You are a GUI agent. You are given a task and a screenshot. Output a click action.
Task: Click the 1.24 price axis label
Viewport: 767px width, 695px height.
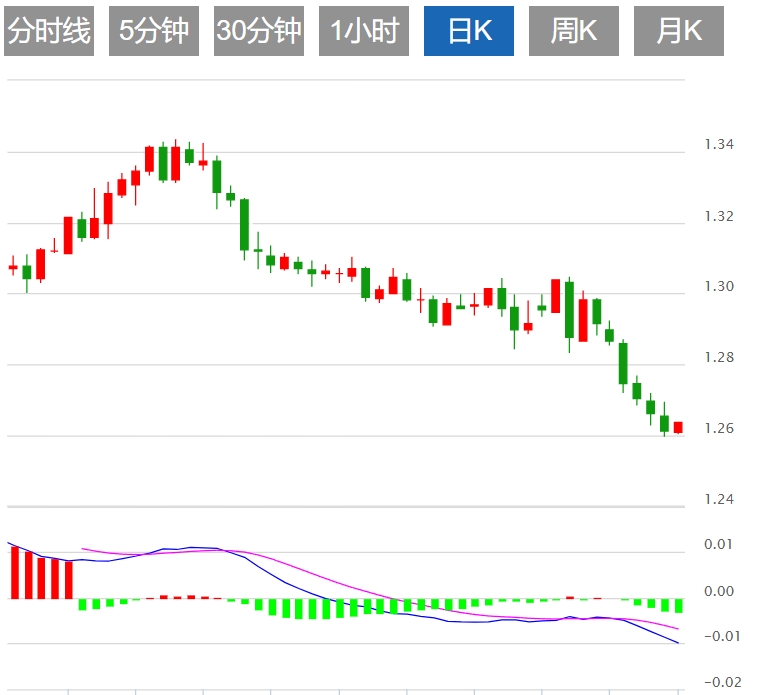click(719, 499)
